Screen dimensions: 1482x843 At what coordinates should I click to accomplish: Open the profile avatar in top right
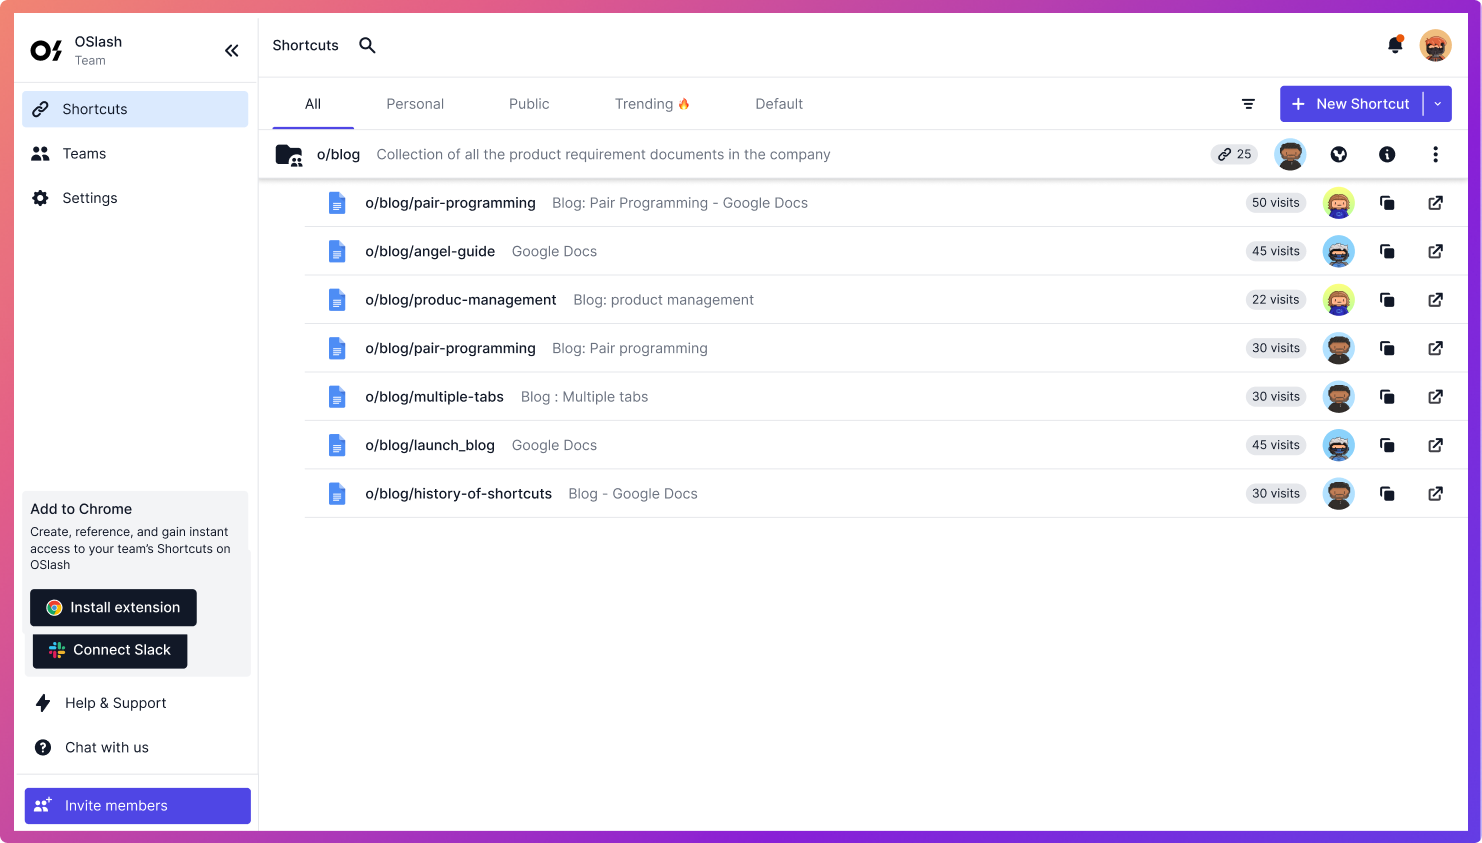coord(1435,45)
